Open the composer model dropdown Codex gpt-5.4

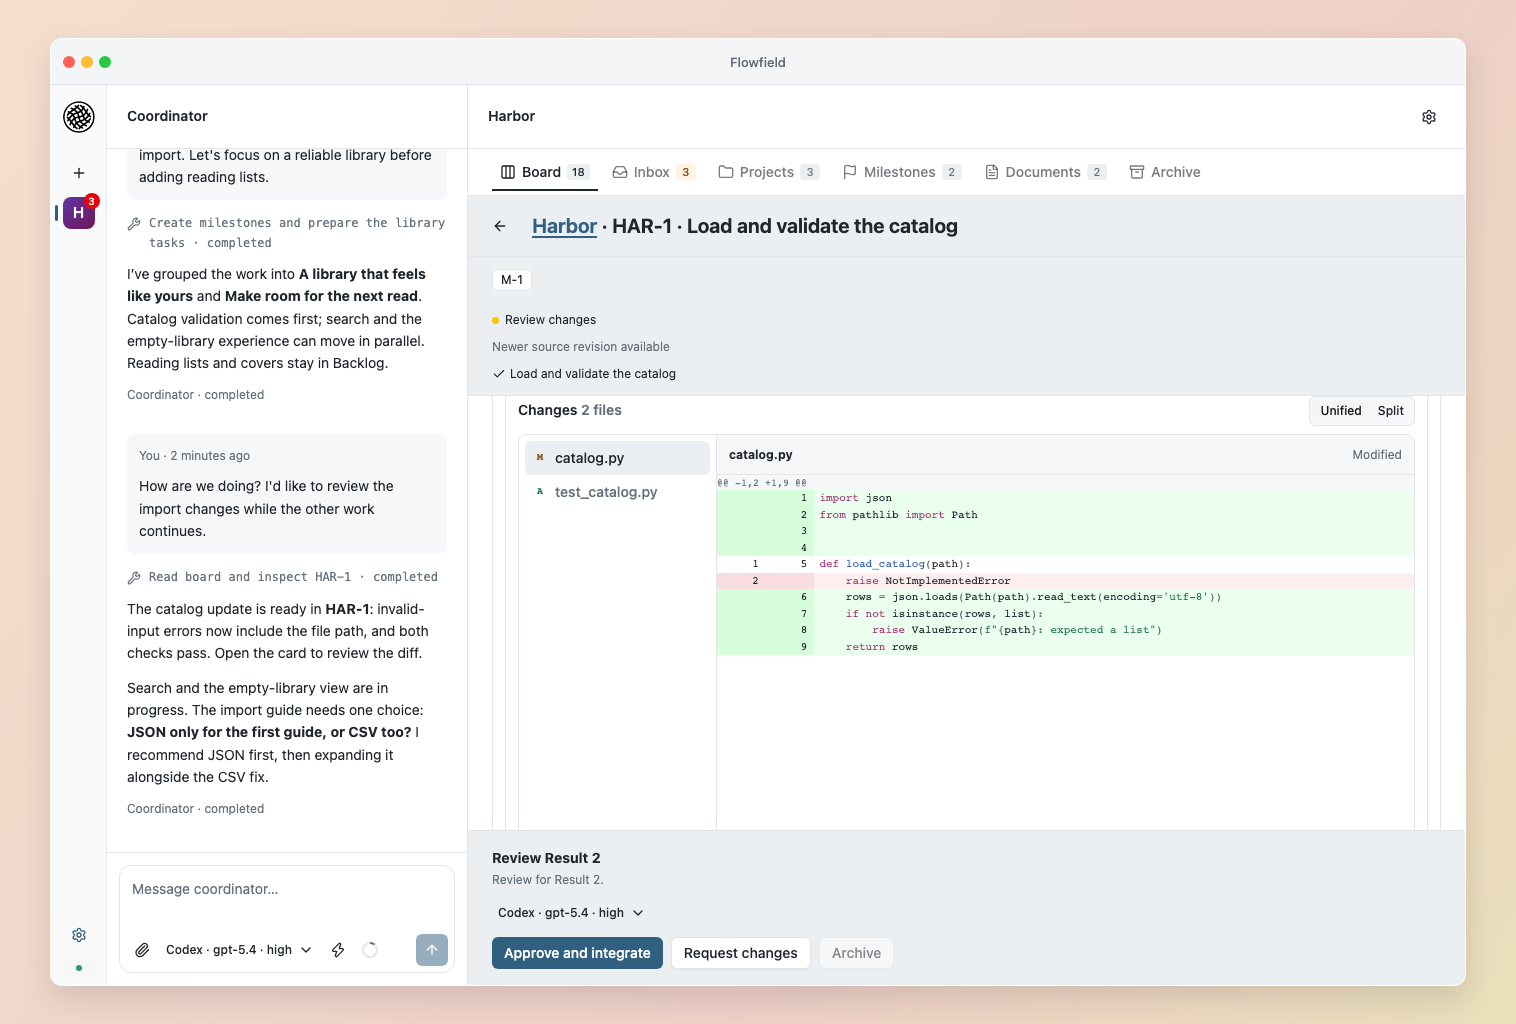[x=239, y=950]
